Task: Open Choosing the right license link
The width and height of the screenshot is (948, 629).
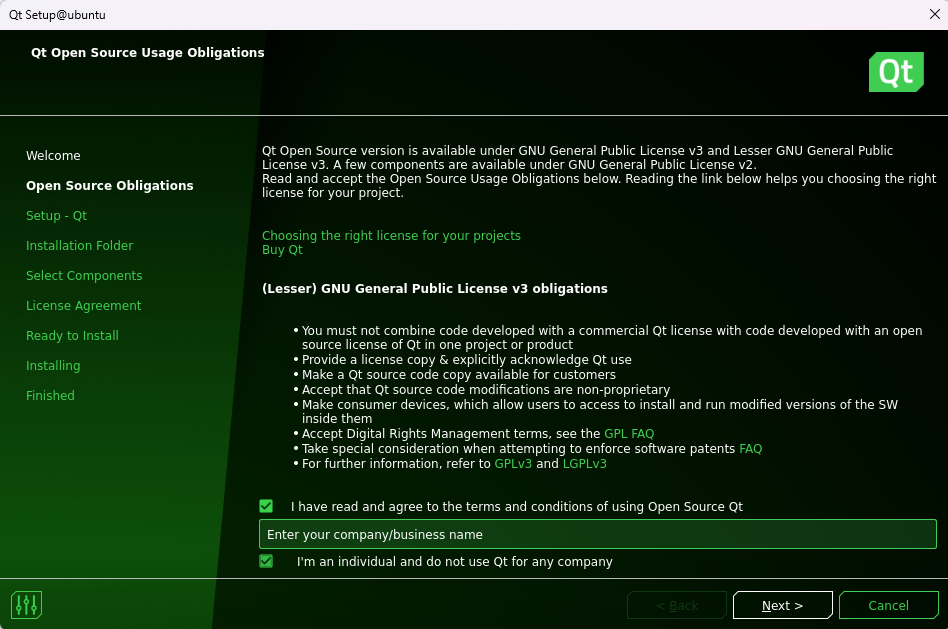Action: pos(391,236)
